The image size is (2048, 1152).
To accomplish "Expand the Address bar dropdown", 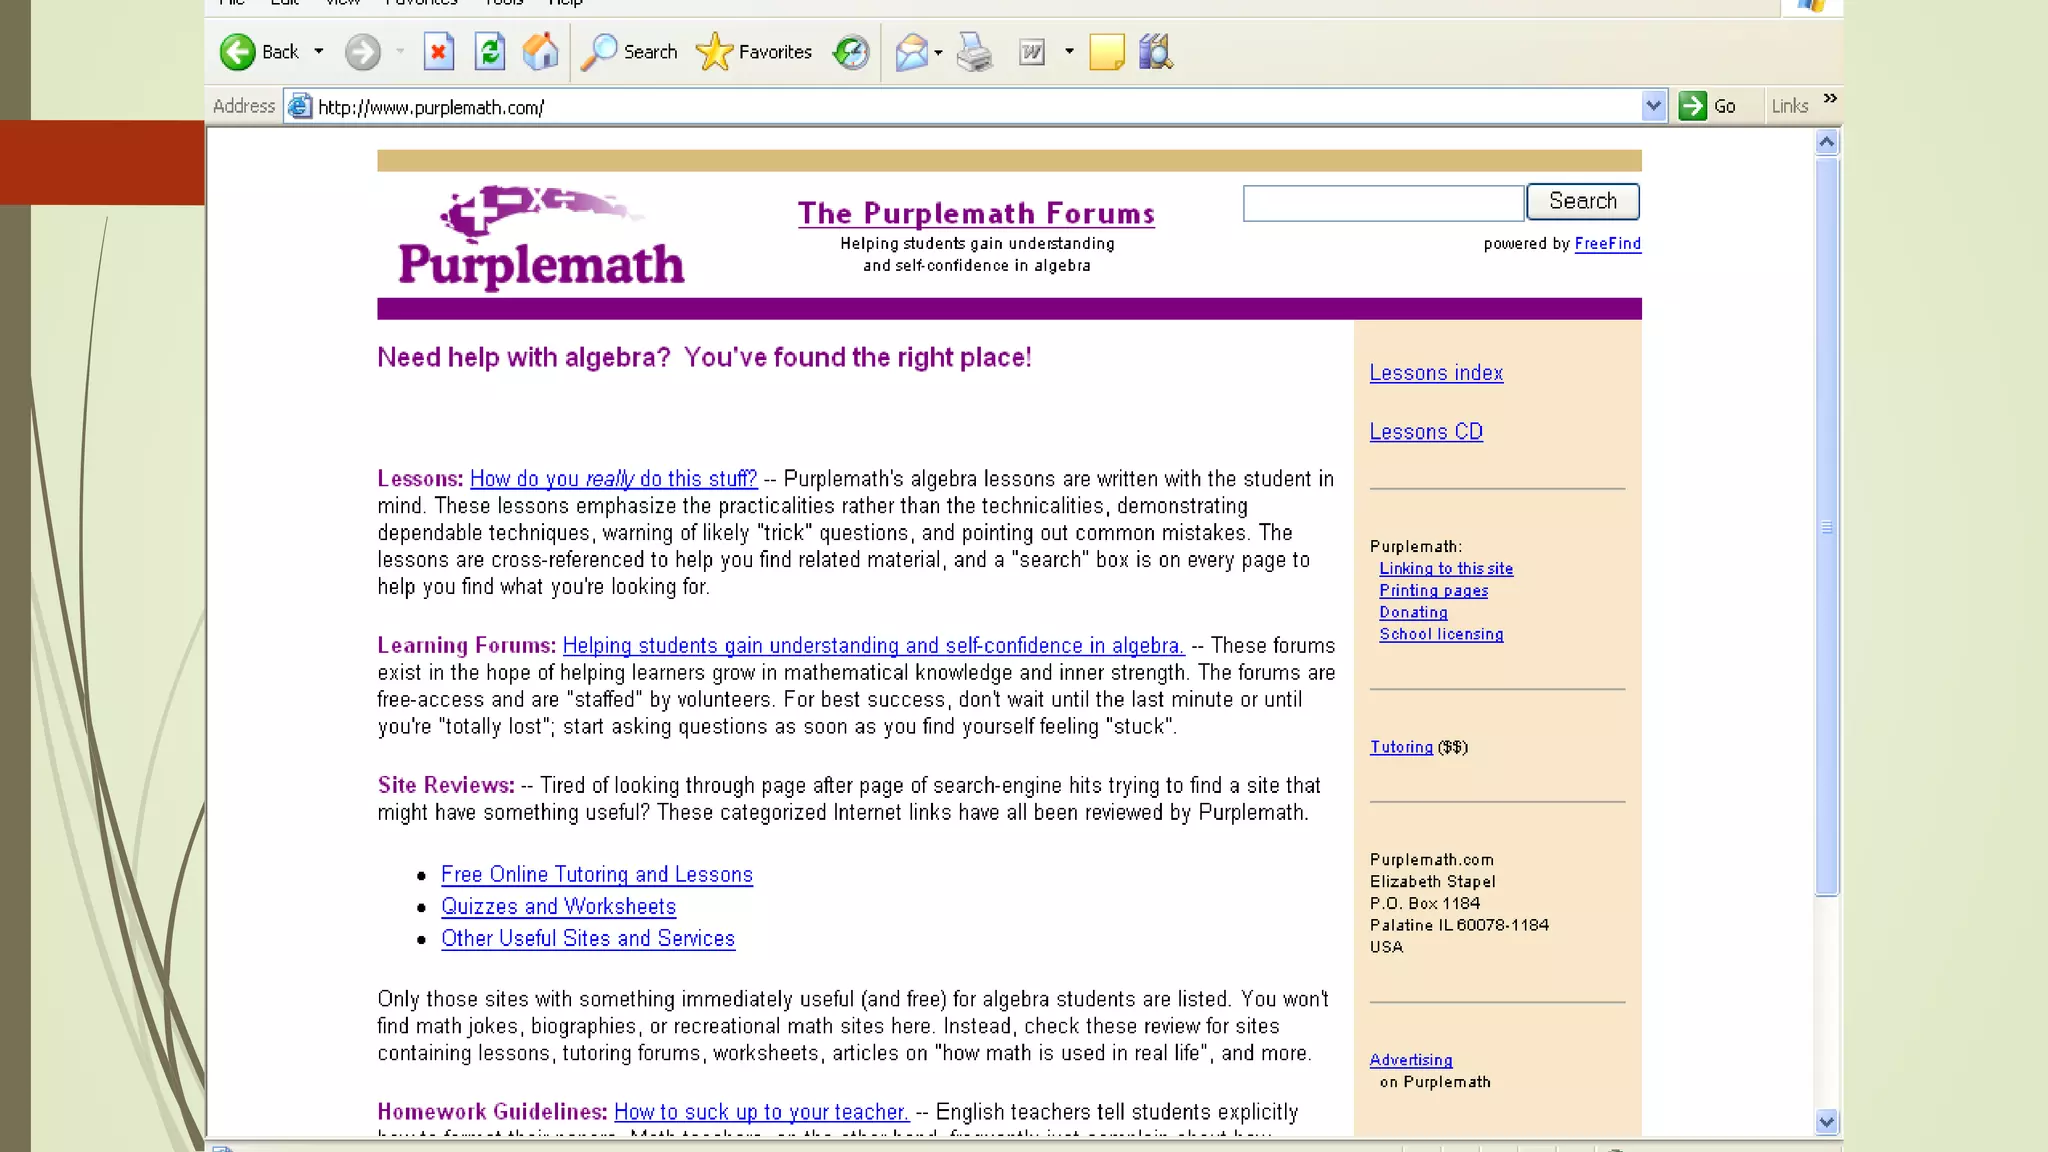I will (x=1653, y=106).
